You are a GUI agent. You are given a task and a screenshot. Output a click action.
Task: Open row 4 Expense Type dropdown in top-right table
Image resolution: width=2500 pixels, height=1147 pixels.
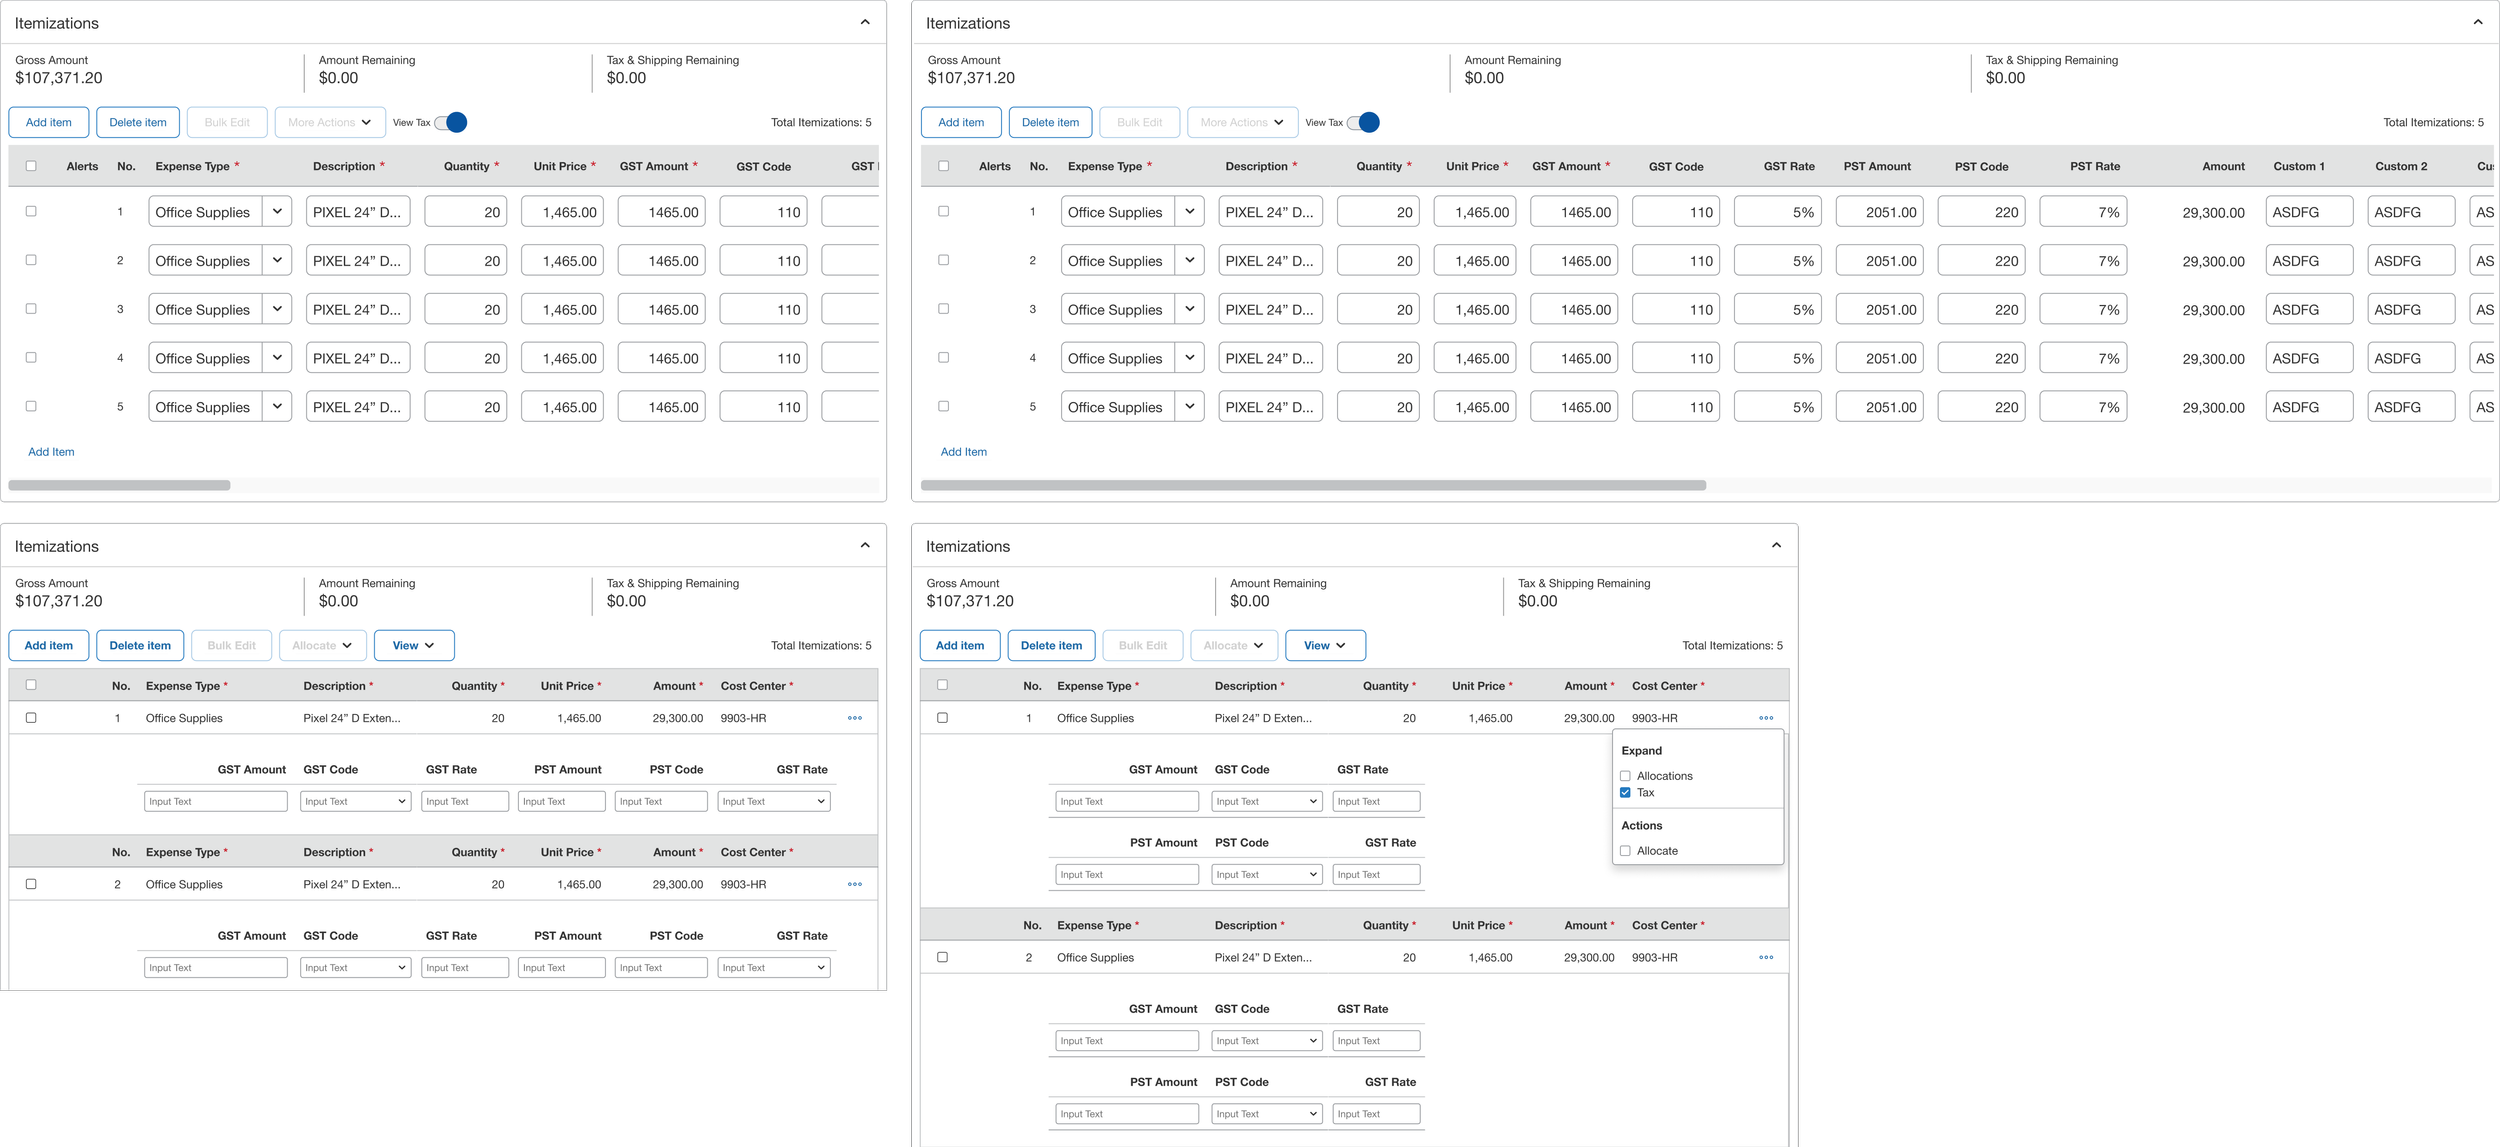1189,358
